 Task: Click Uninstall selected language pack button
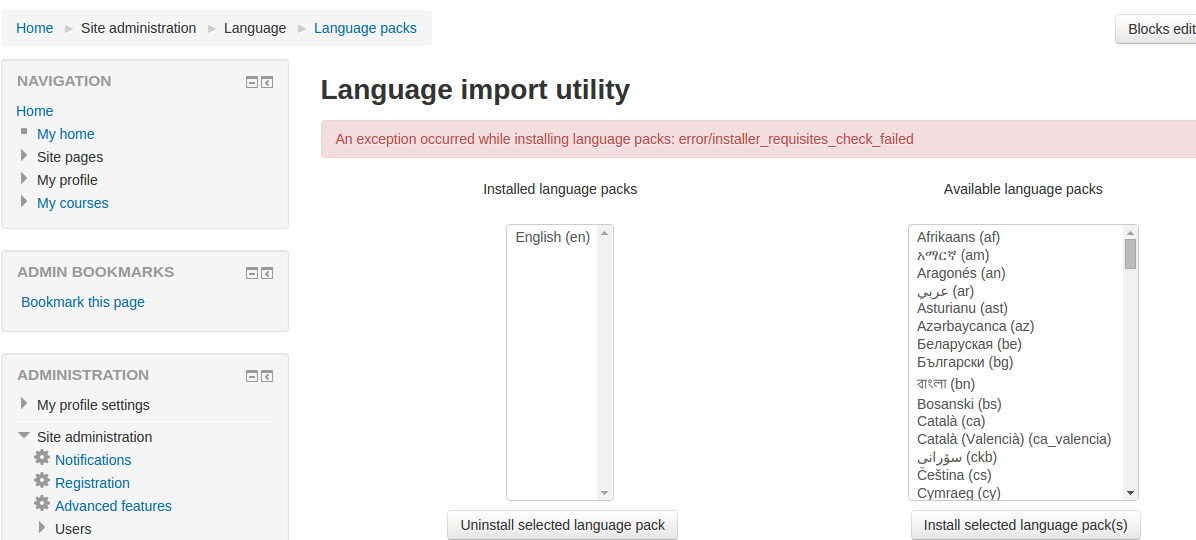point(562,526)
